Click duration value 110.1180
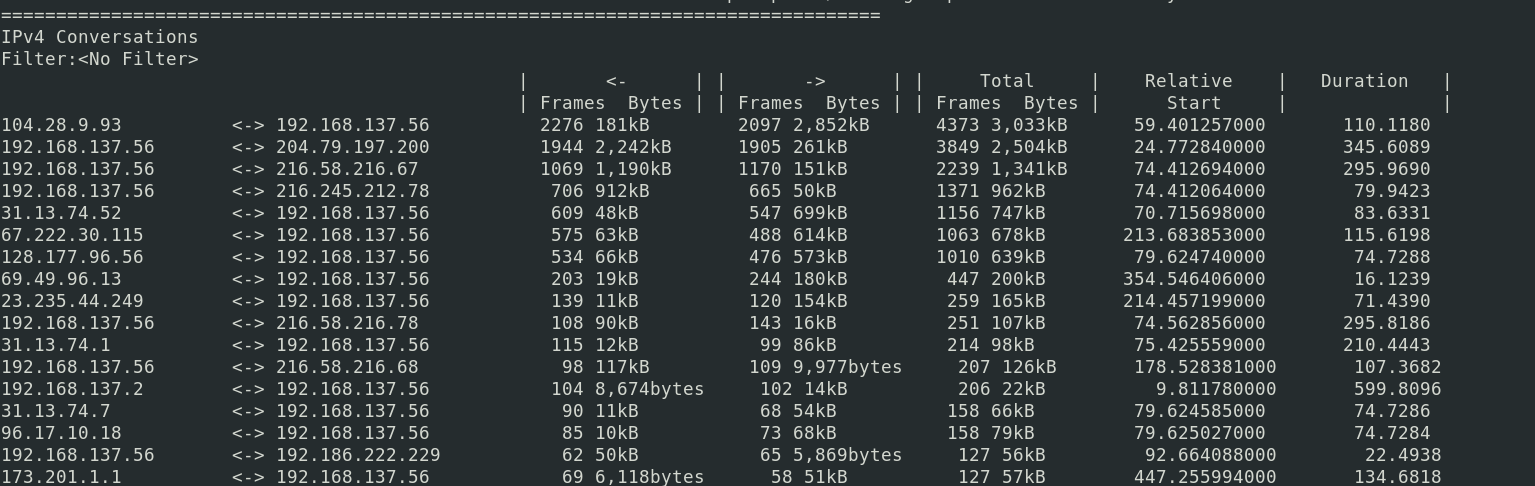Viewport: 1535px width, 486px height. tap(1386, 125)
